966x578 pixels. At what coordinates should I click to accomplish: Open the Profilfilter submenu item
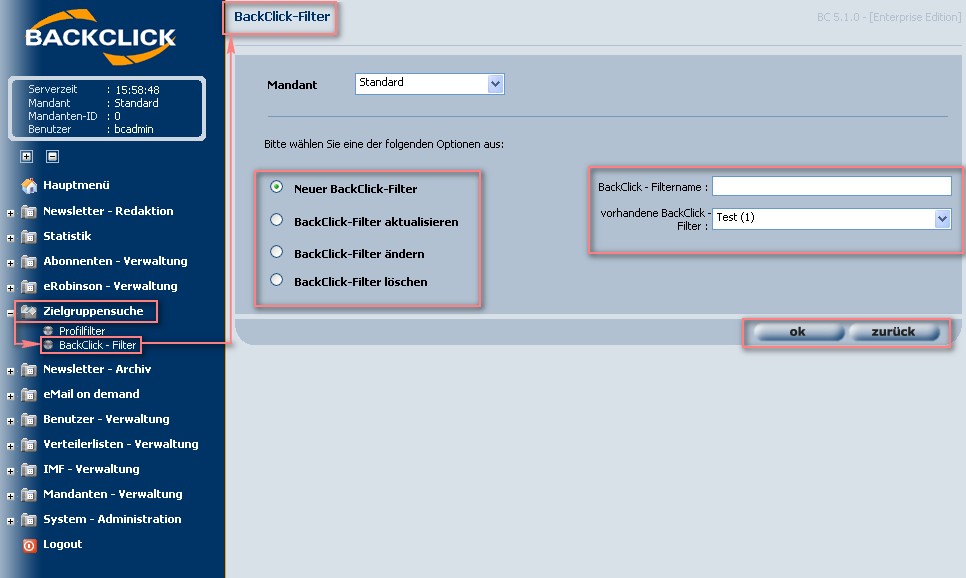pyautogui.click(x=82, y=331)
